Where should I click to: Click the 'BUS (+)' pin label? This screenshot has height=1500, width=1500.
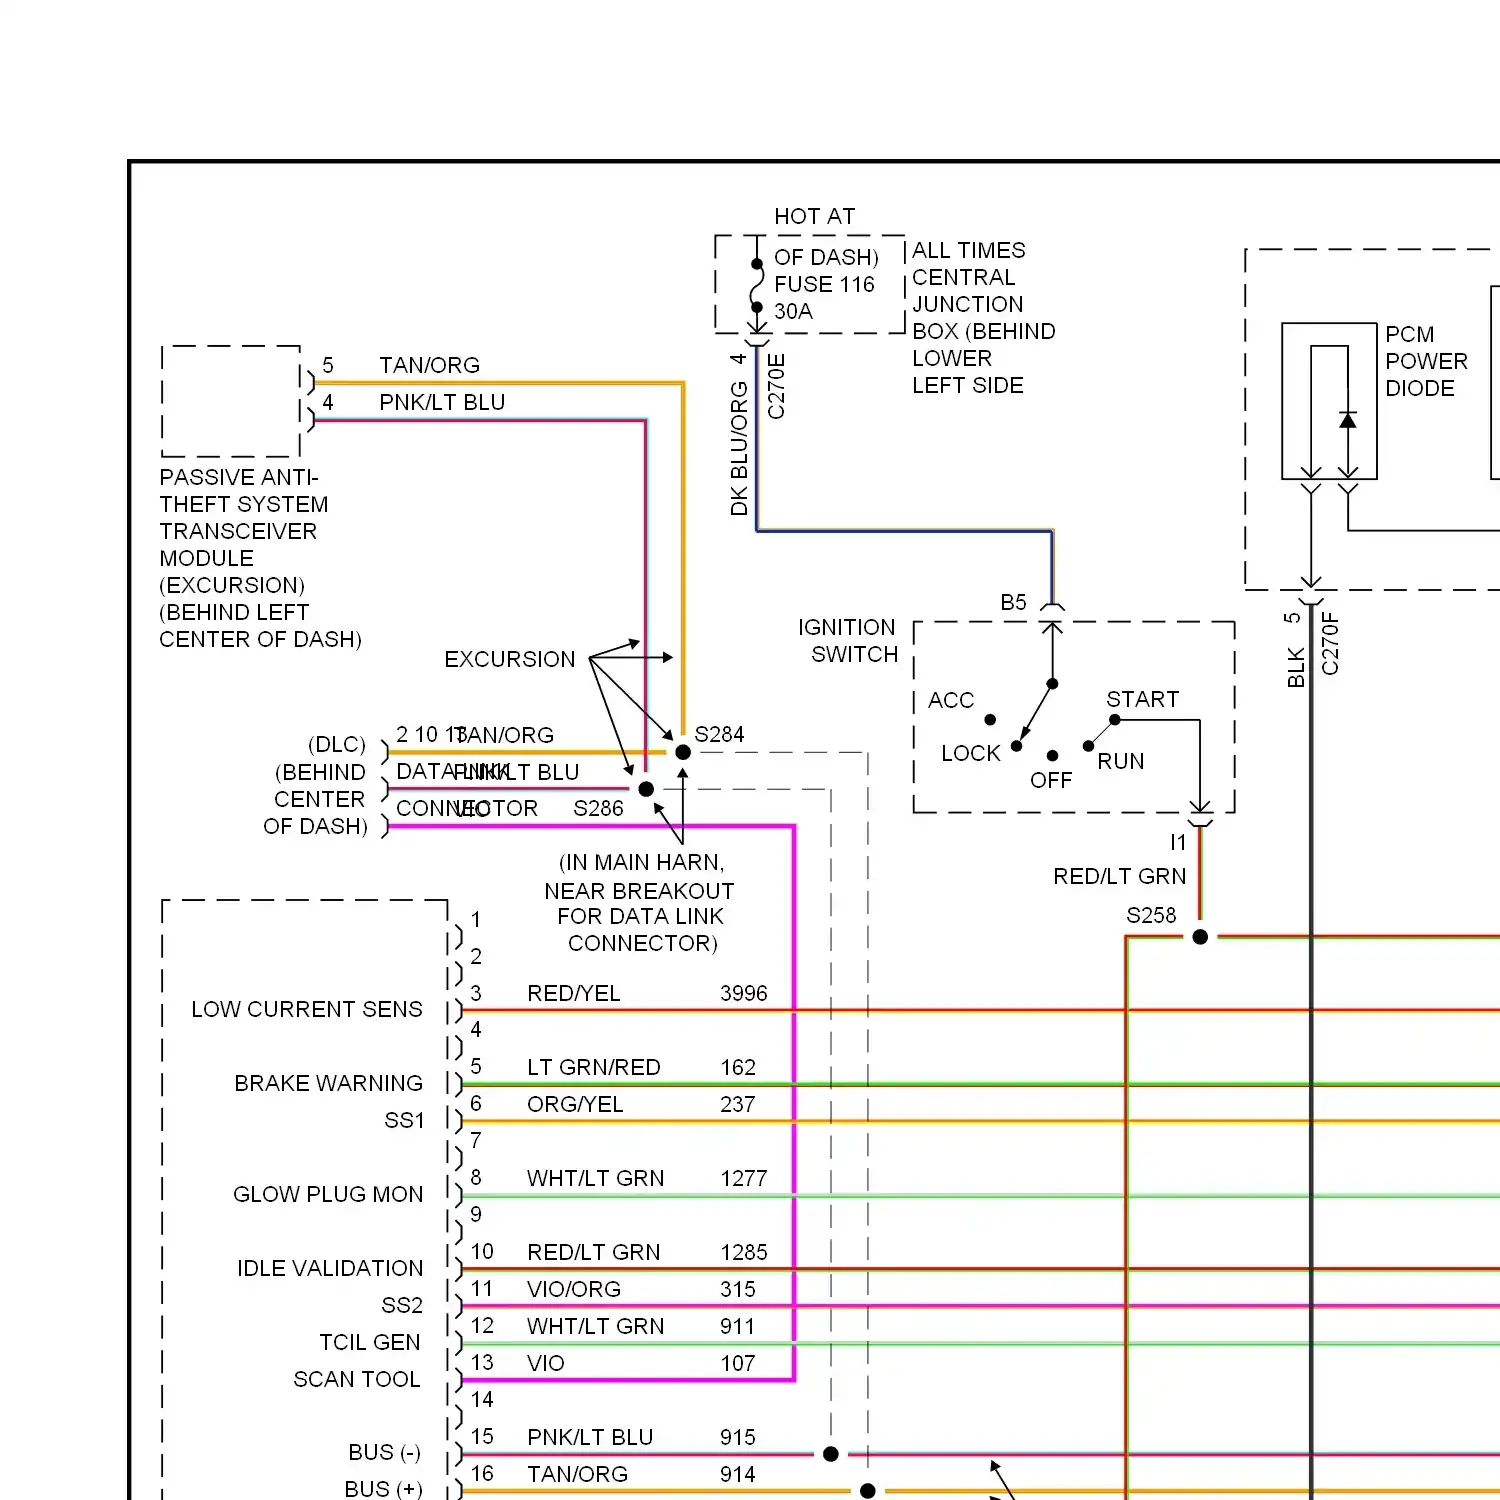(x=383, y=1489)
